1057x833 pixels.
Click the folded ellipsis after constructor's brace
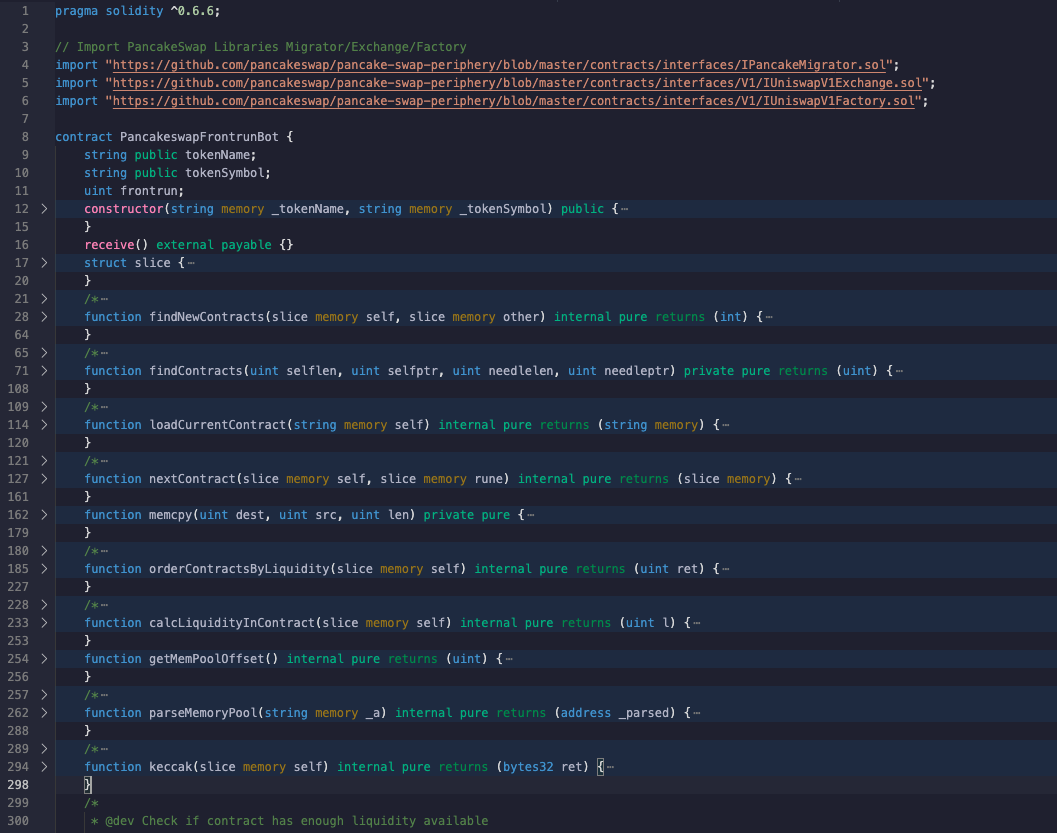(x=624, y=209)
